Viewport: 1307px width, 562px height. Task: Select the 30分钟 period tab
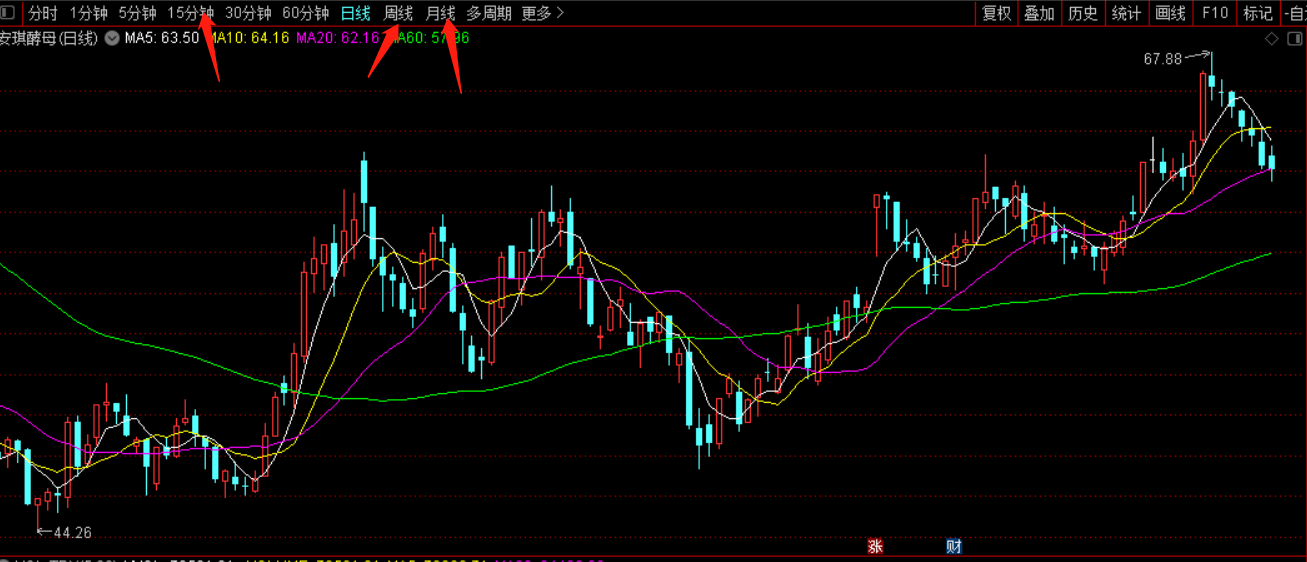[248, 13]
